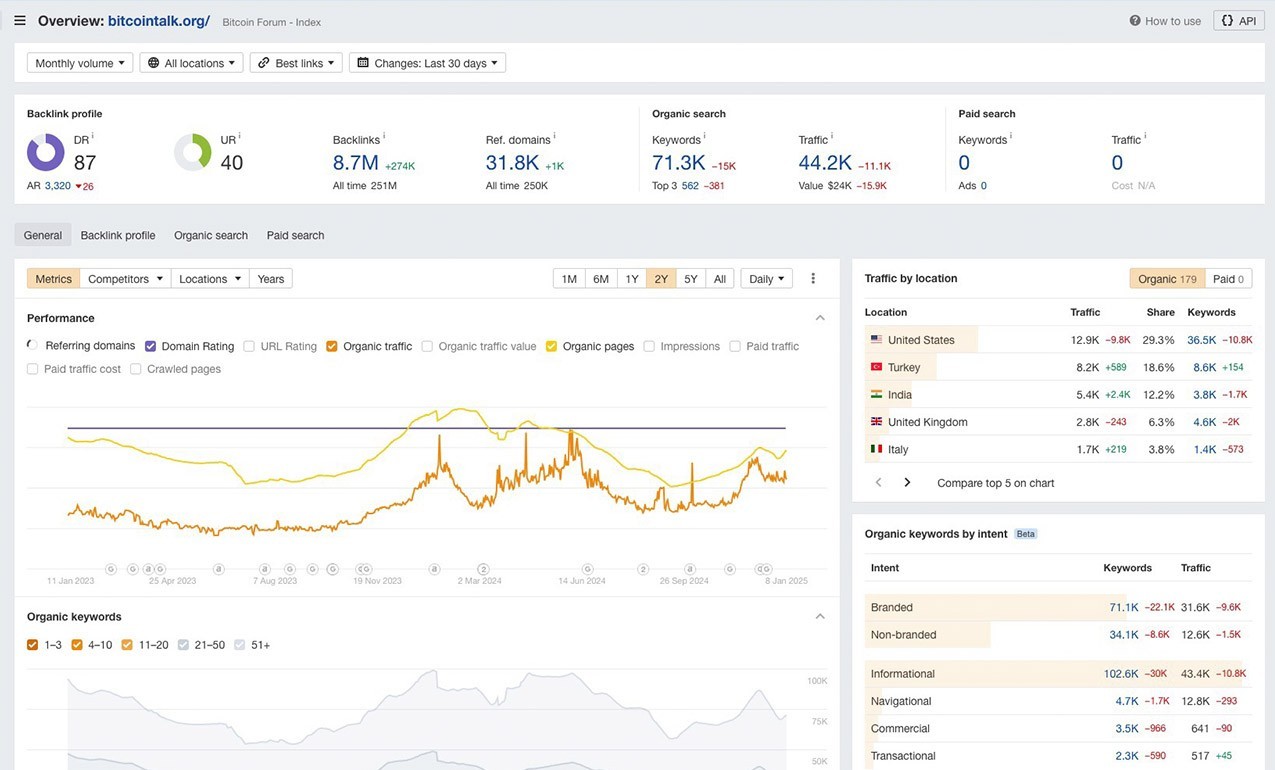Open the Changes: Last 30 days dropdown
Screen dimensions: 1275x770
427,63
